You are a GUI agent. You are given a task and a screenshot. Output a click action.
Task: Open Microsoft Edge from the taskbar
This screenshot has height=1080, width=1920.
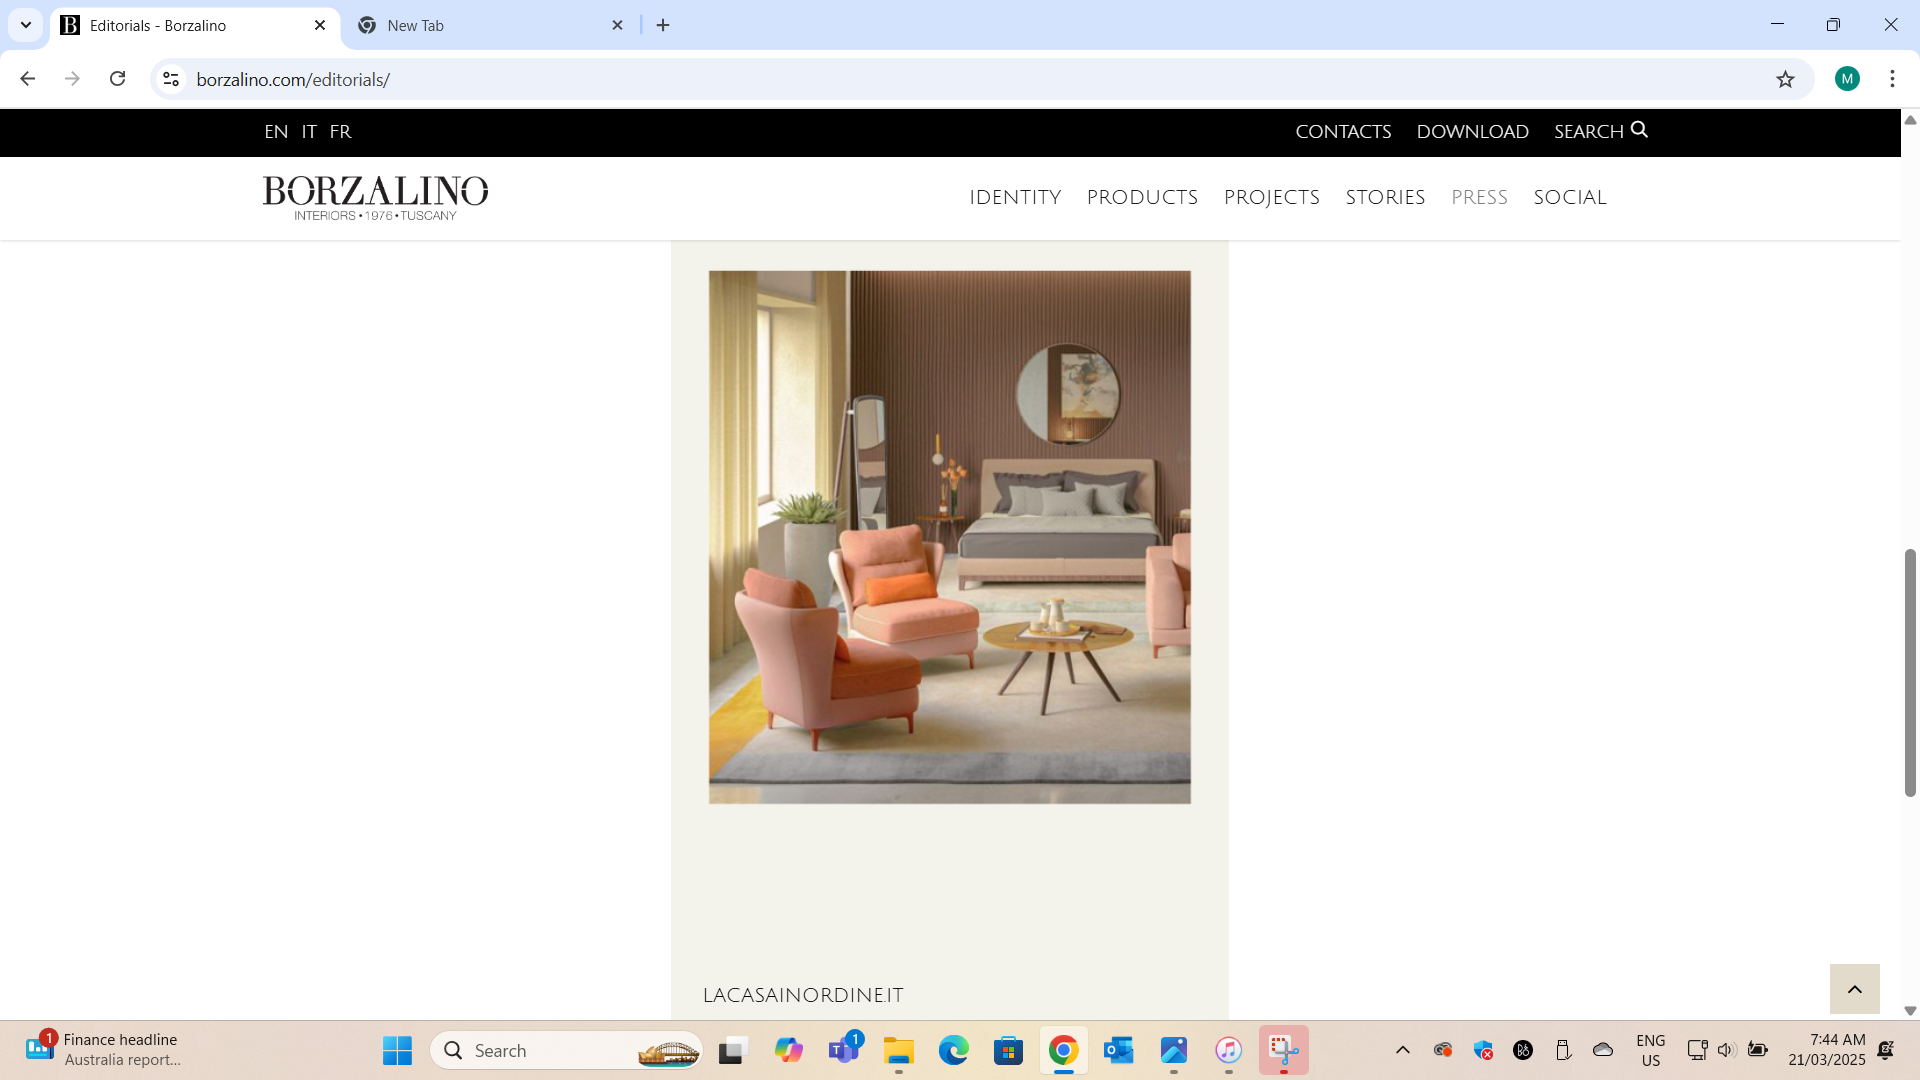click(x=953, y=1050)
